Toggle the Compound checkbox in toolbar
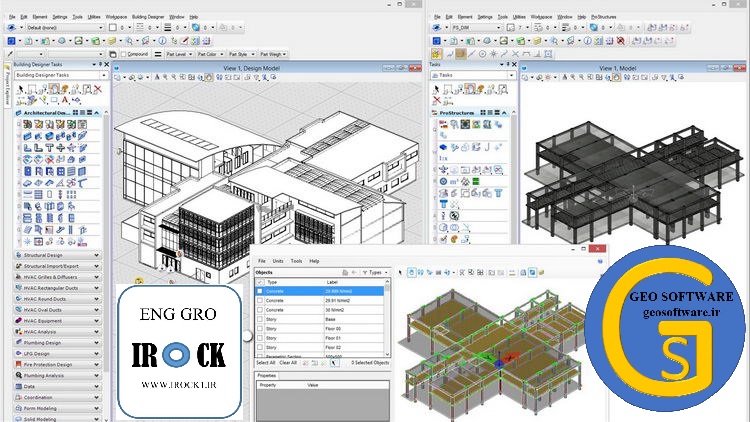Image resolution: width=750 pixels, height=422 pixels. [124, 54]
